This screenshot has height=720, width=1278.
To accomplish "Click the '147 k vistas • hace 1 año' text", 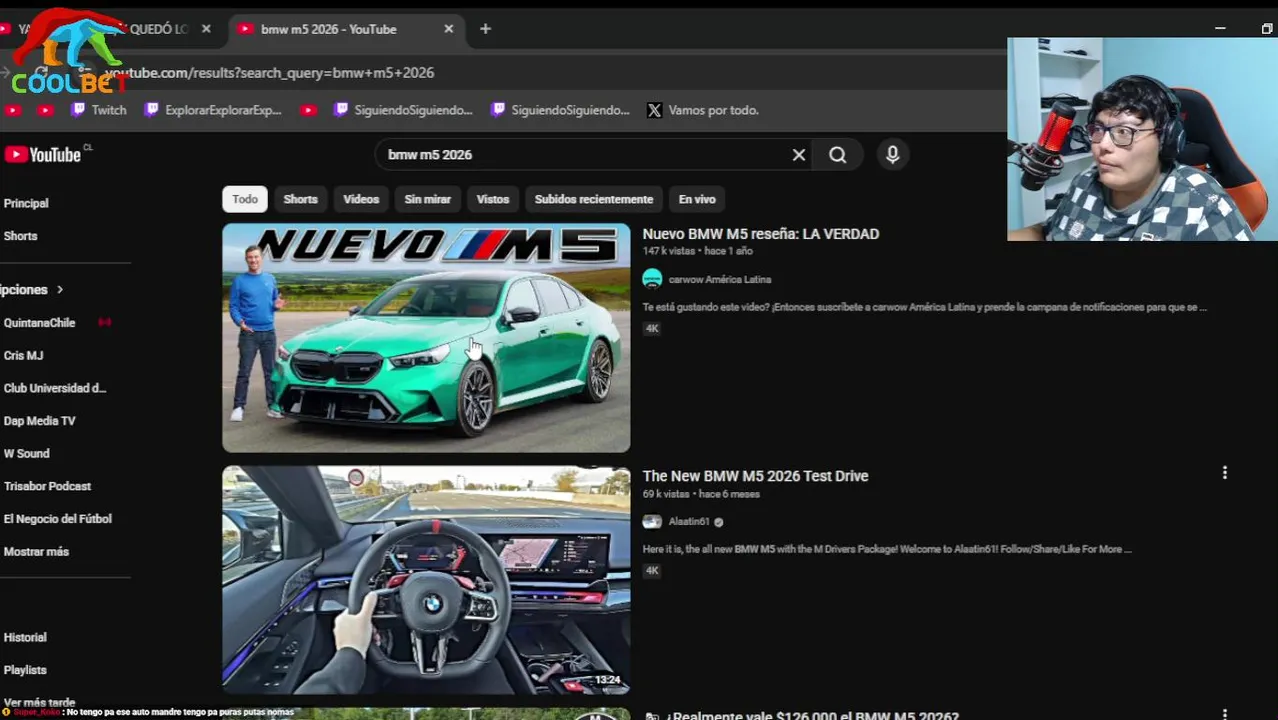I will point(697,251).
